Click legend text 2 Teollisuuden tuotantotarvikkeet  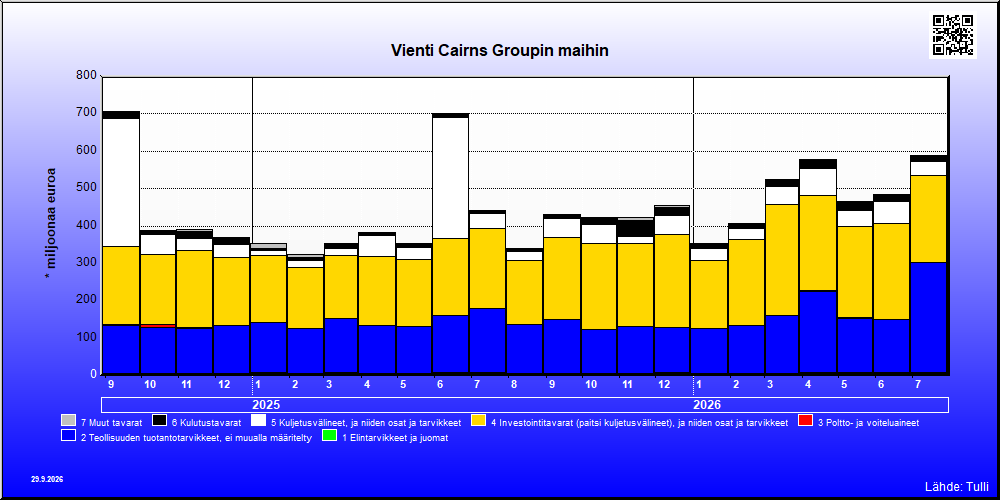(196, 438)
